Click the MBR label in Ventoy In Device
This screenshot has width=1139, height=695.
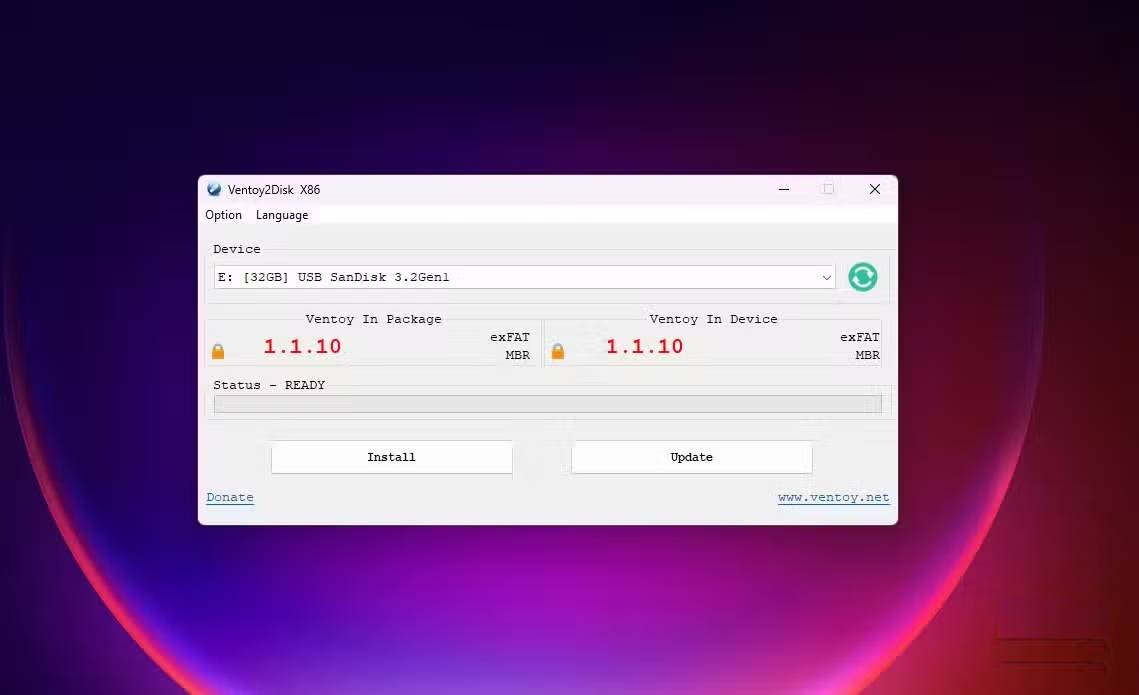coord(867,355)
